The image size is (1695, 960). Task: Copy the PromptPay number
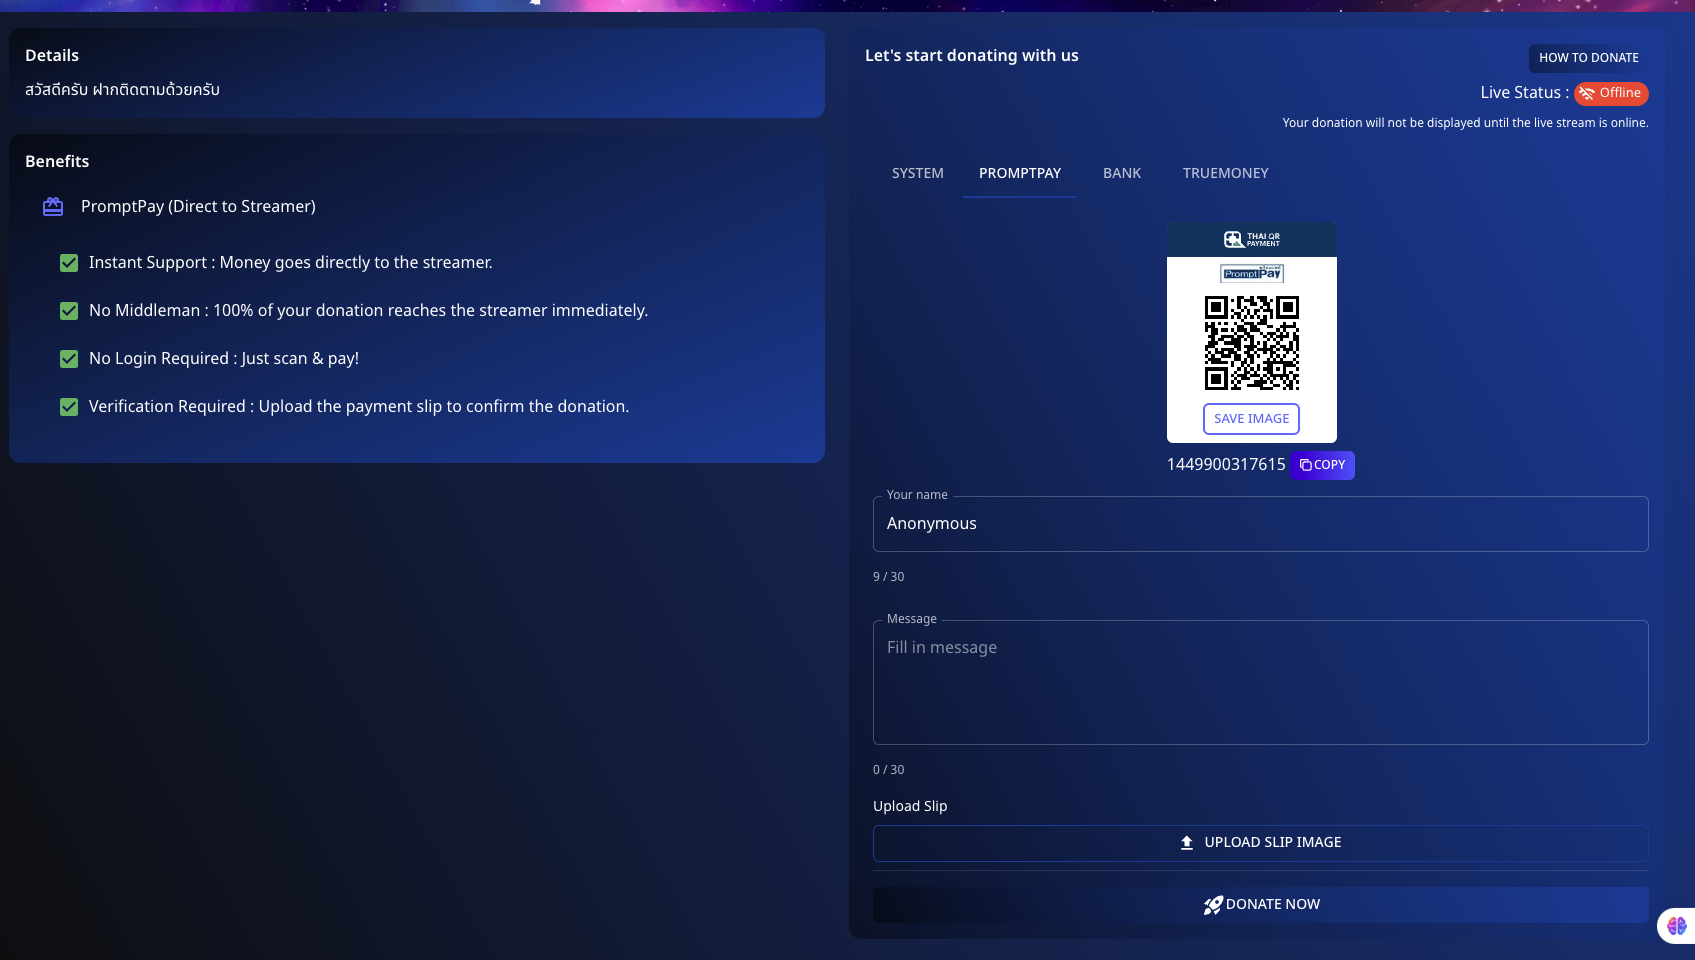click(1322, 465)
